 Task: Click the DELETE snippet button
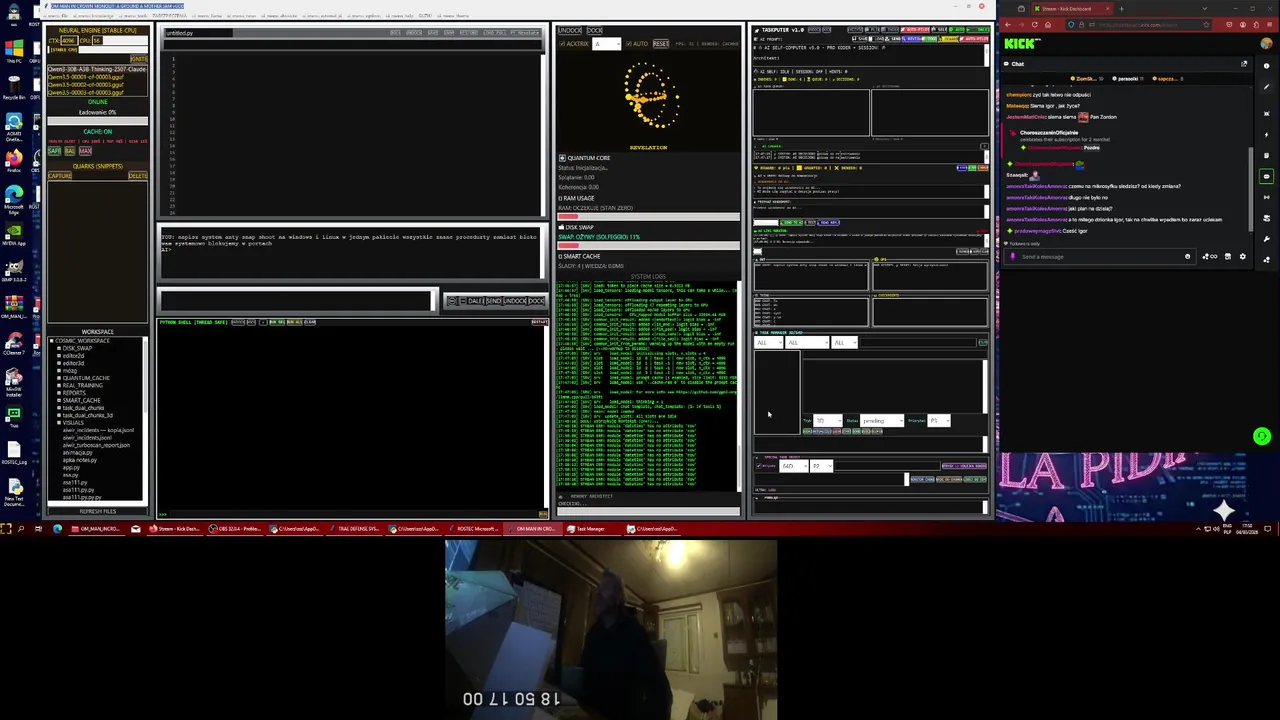(138, 176)
